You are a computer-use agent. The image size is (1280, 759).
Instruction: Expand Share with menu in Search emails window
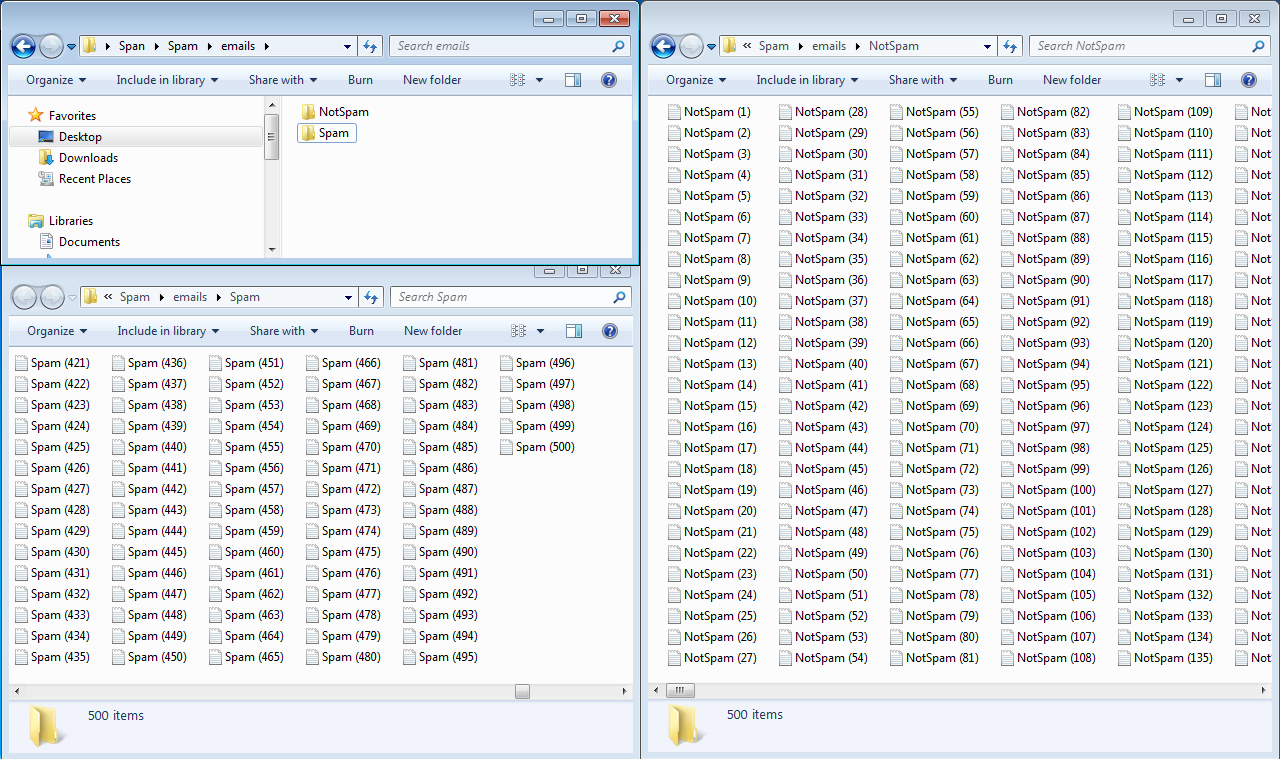(x=283, y=80)
